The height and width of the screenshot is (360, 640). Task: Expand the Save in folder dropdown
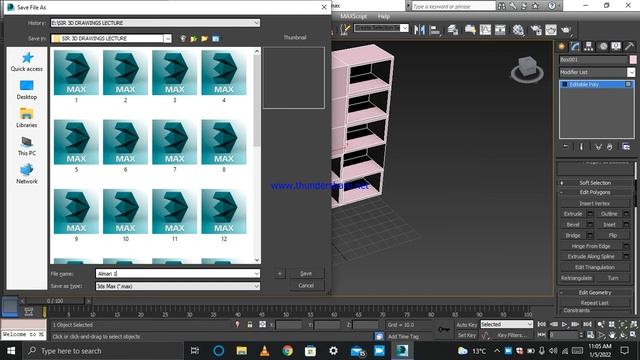168,38
